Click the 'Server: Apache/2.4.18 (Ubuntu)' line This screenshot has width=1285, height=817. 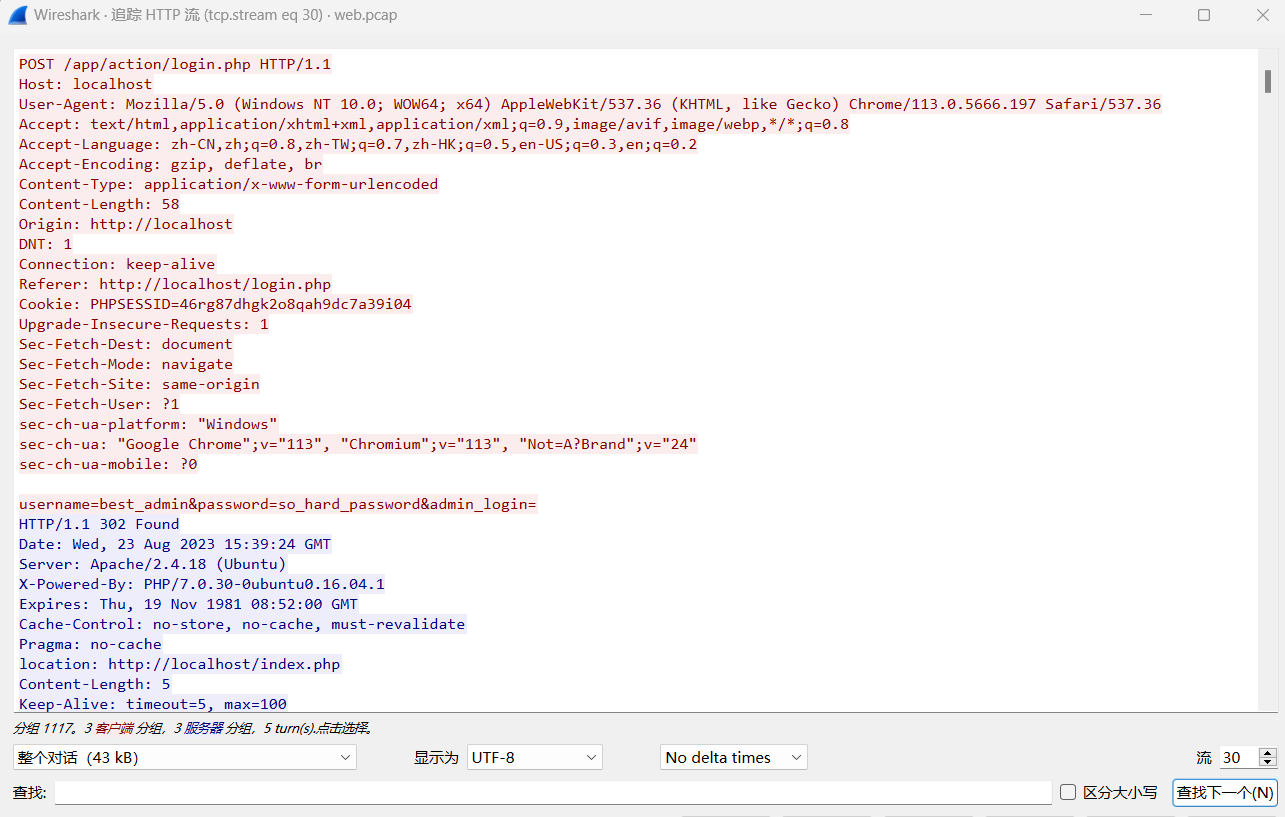point(153,564)
